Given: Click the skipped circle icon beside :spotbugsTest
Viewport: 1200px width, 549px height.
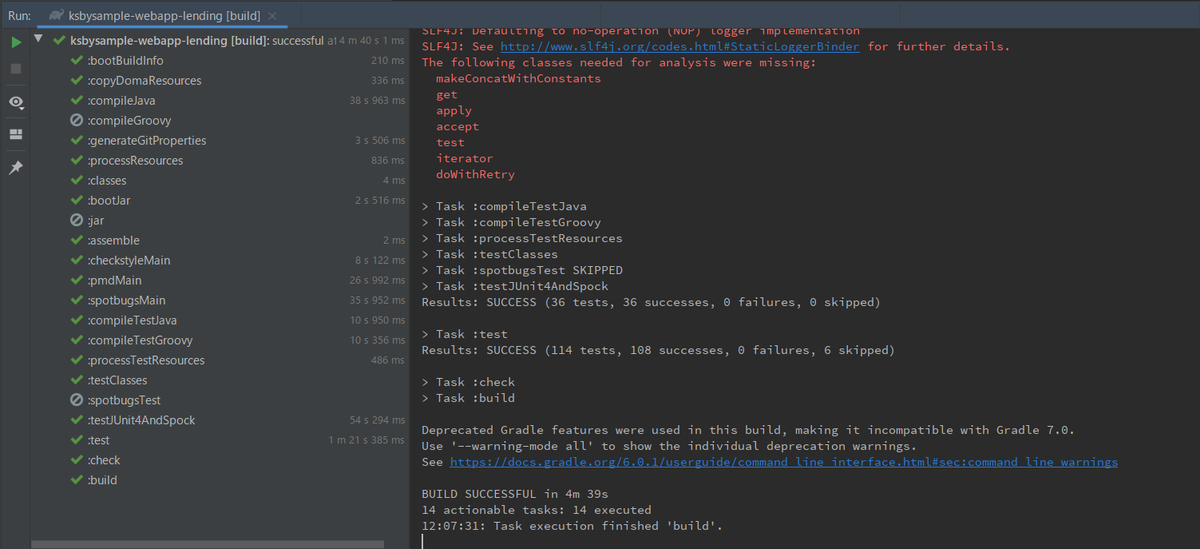Looking at the screenshot, I should pos(77,400).
